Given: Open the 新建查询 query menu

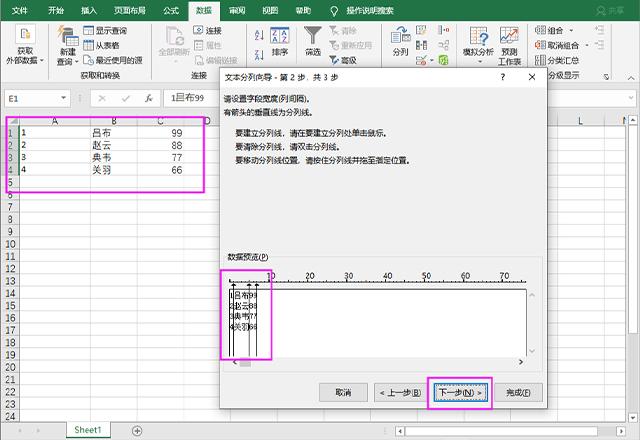Looking at the screenshot, I should (67, 46).
